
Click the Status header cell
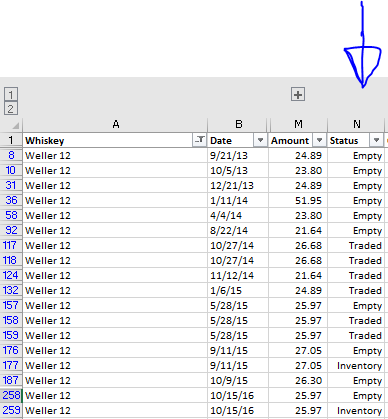point(356,140)
